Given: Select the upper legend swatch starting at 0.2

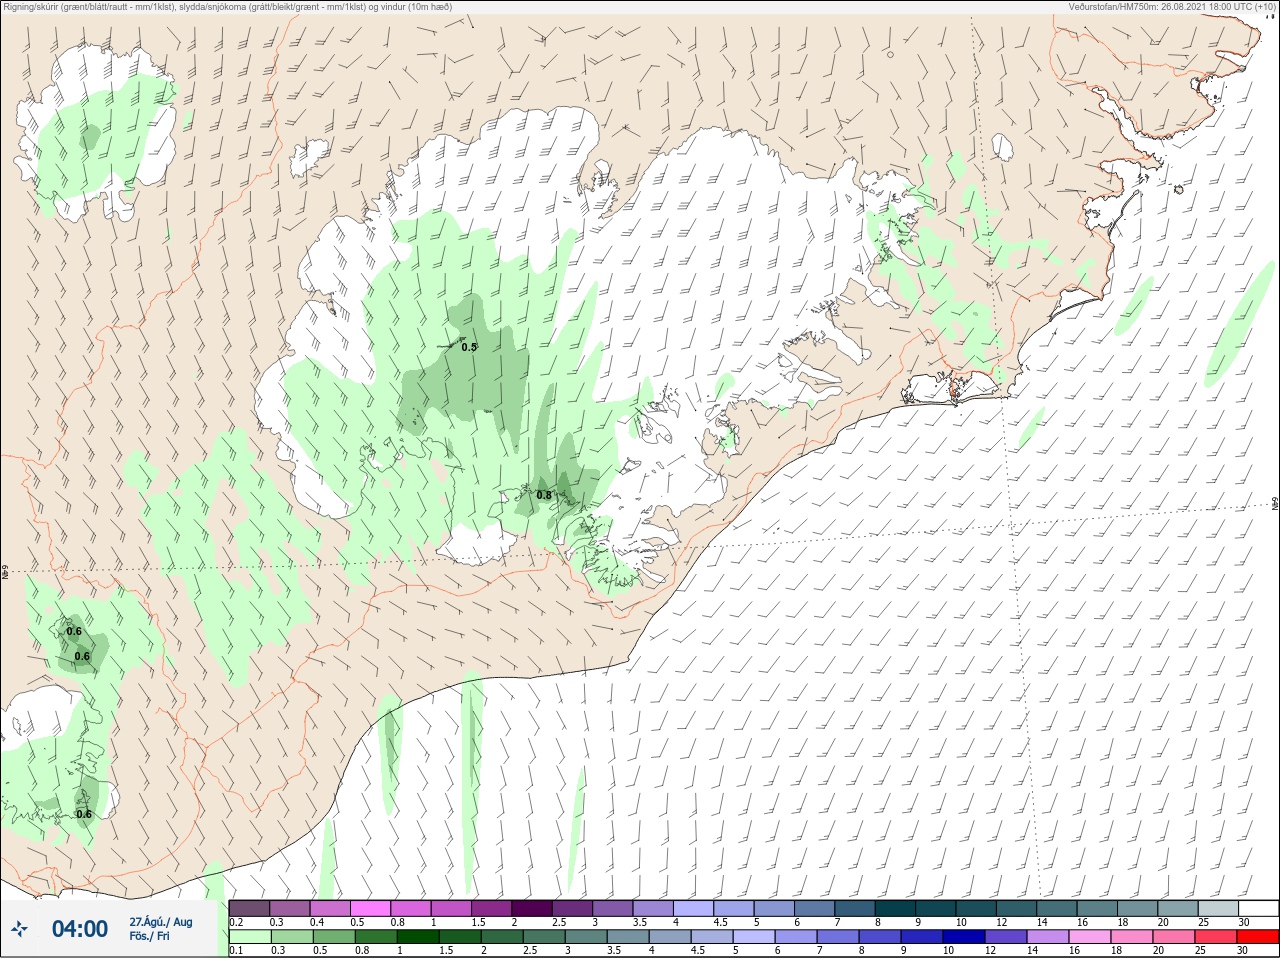Looking at the screenshot, I should tap(249, 909).
